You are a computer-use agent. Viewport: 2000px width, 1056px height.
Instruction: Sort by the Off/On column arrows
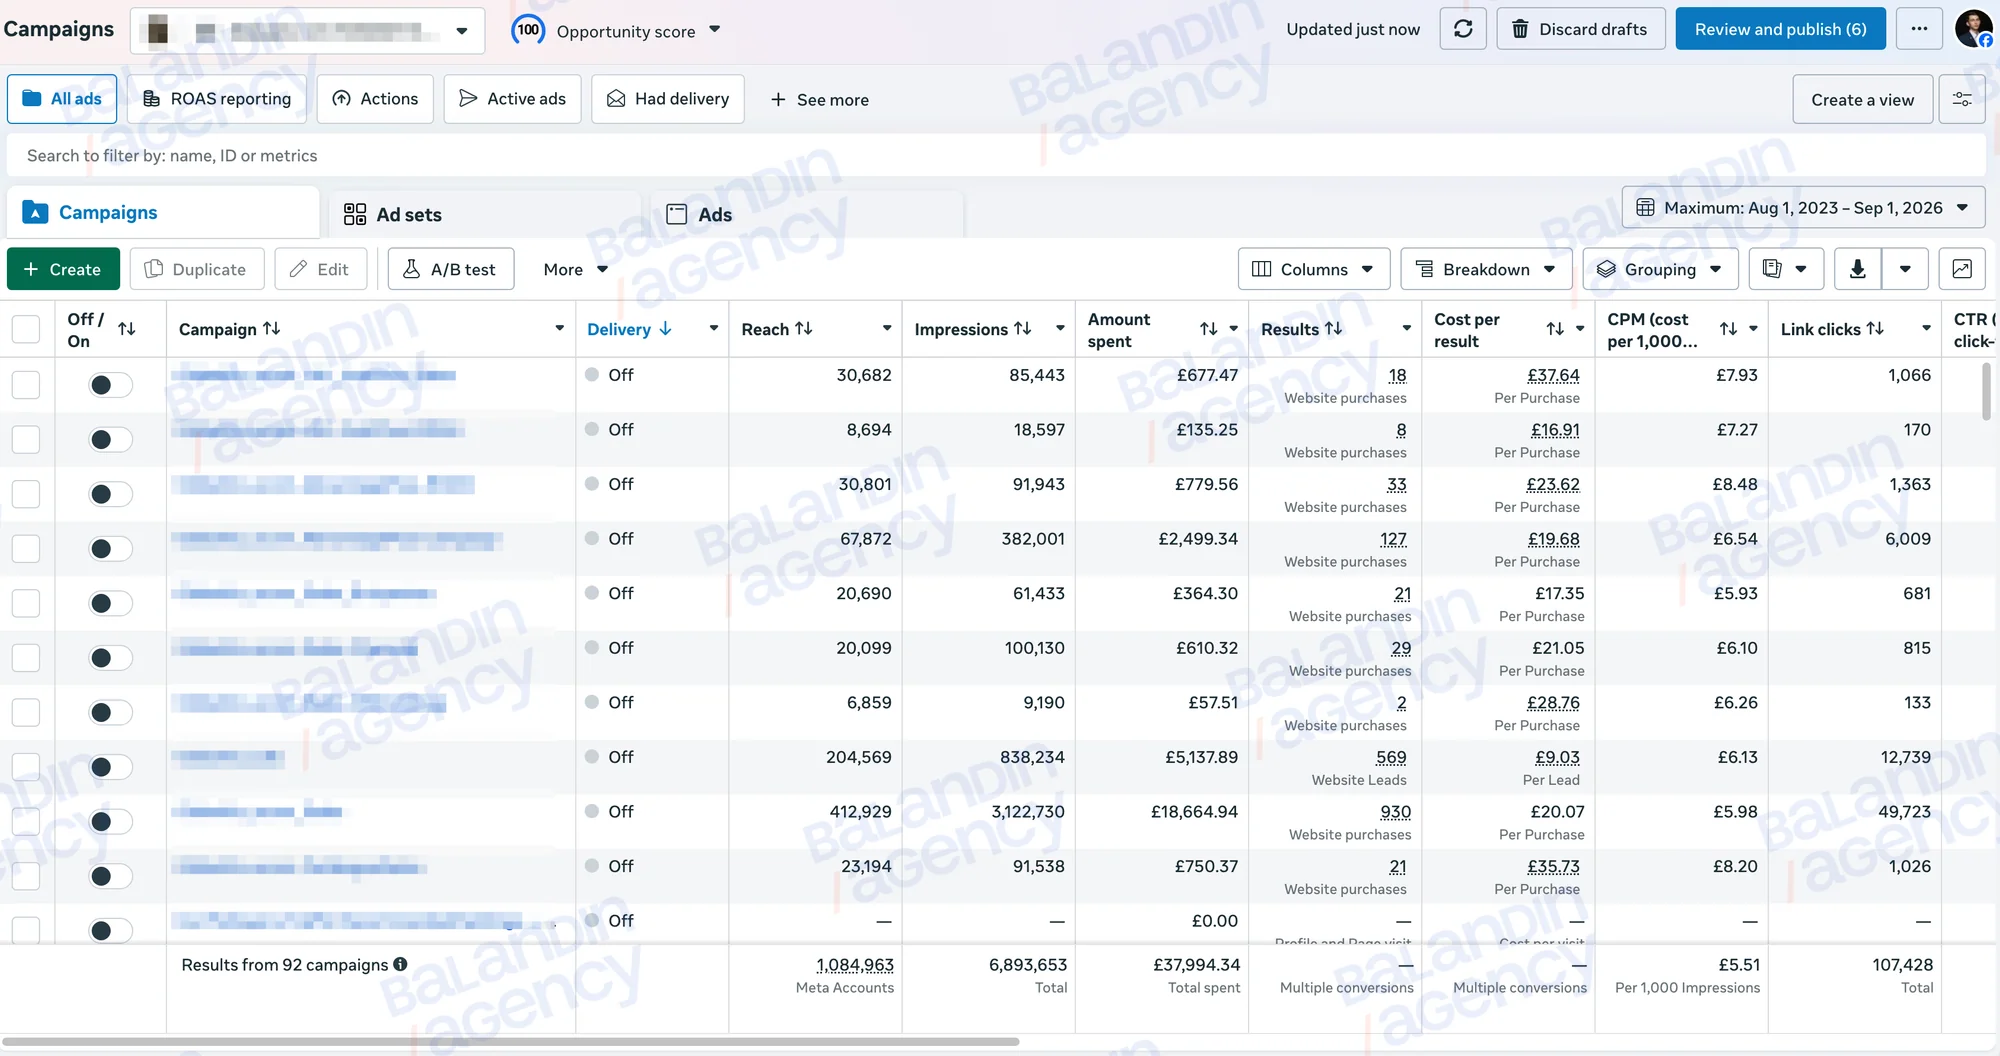pos(127,329)
